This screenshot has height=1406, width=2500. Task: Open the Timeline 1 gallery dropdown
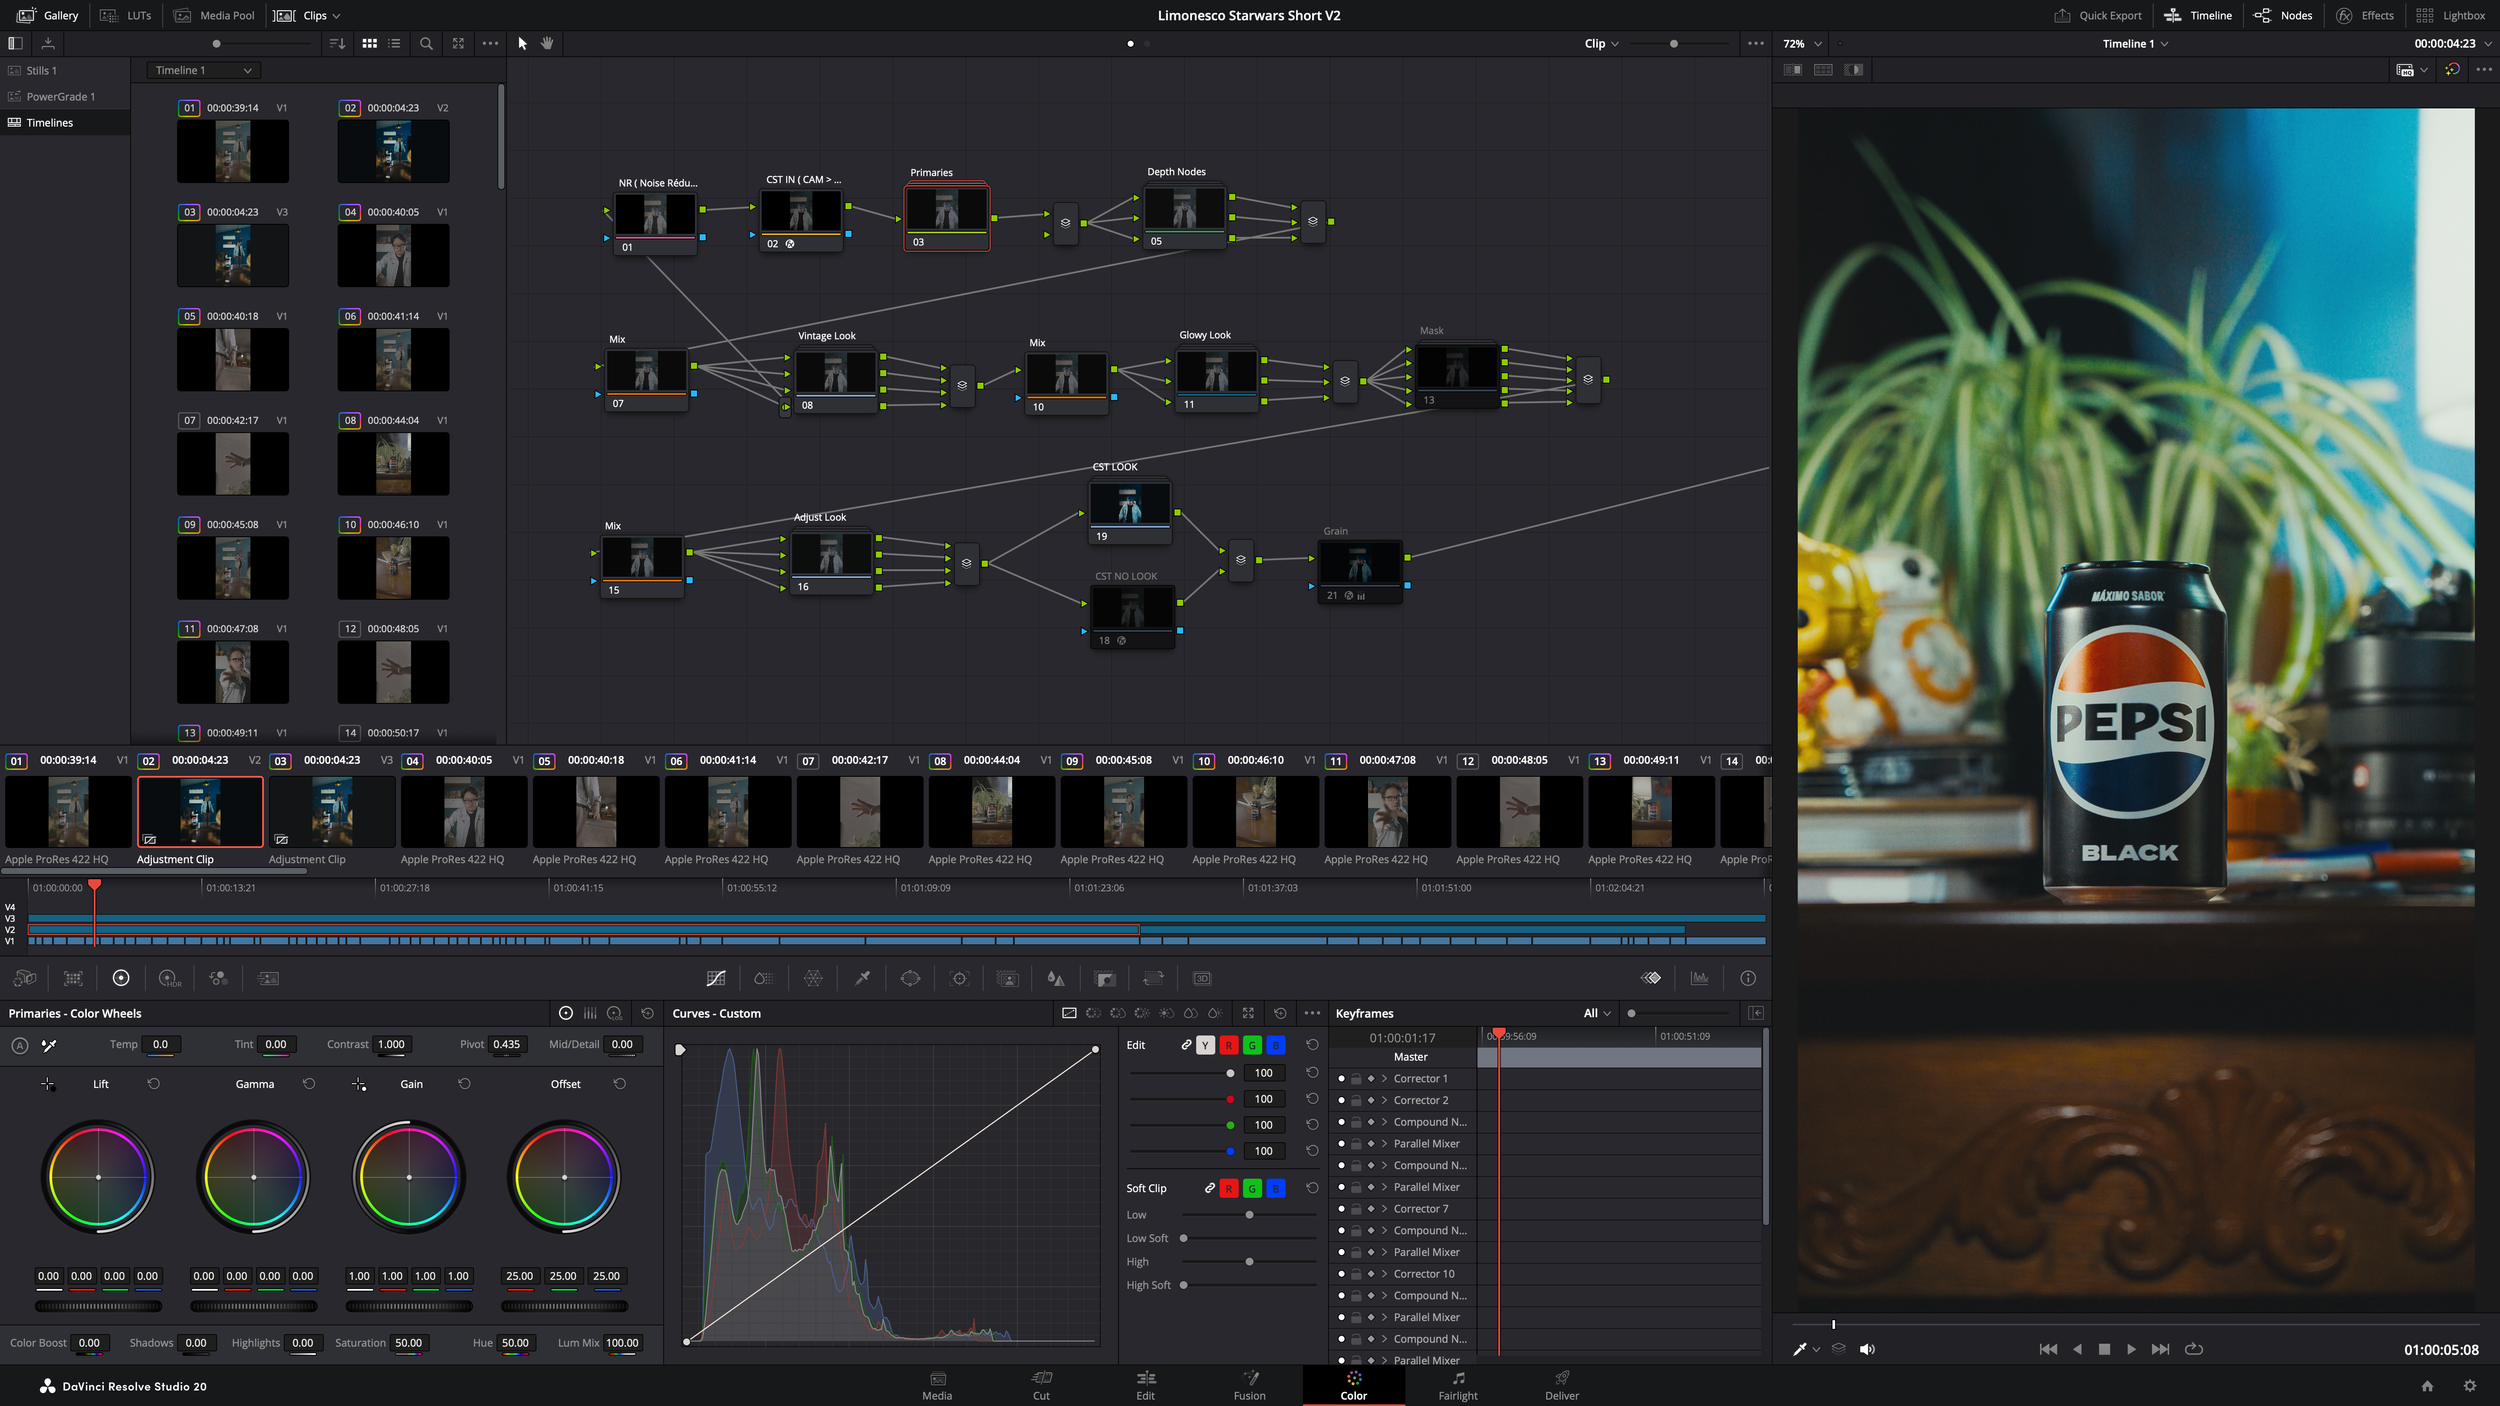coord(204,70)
